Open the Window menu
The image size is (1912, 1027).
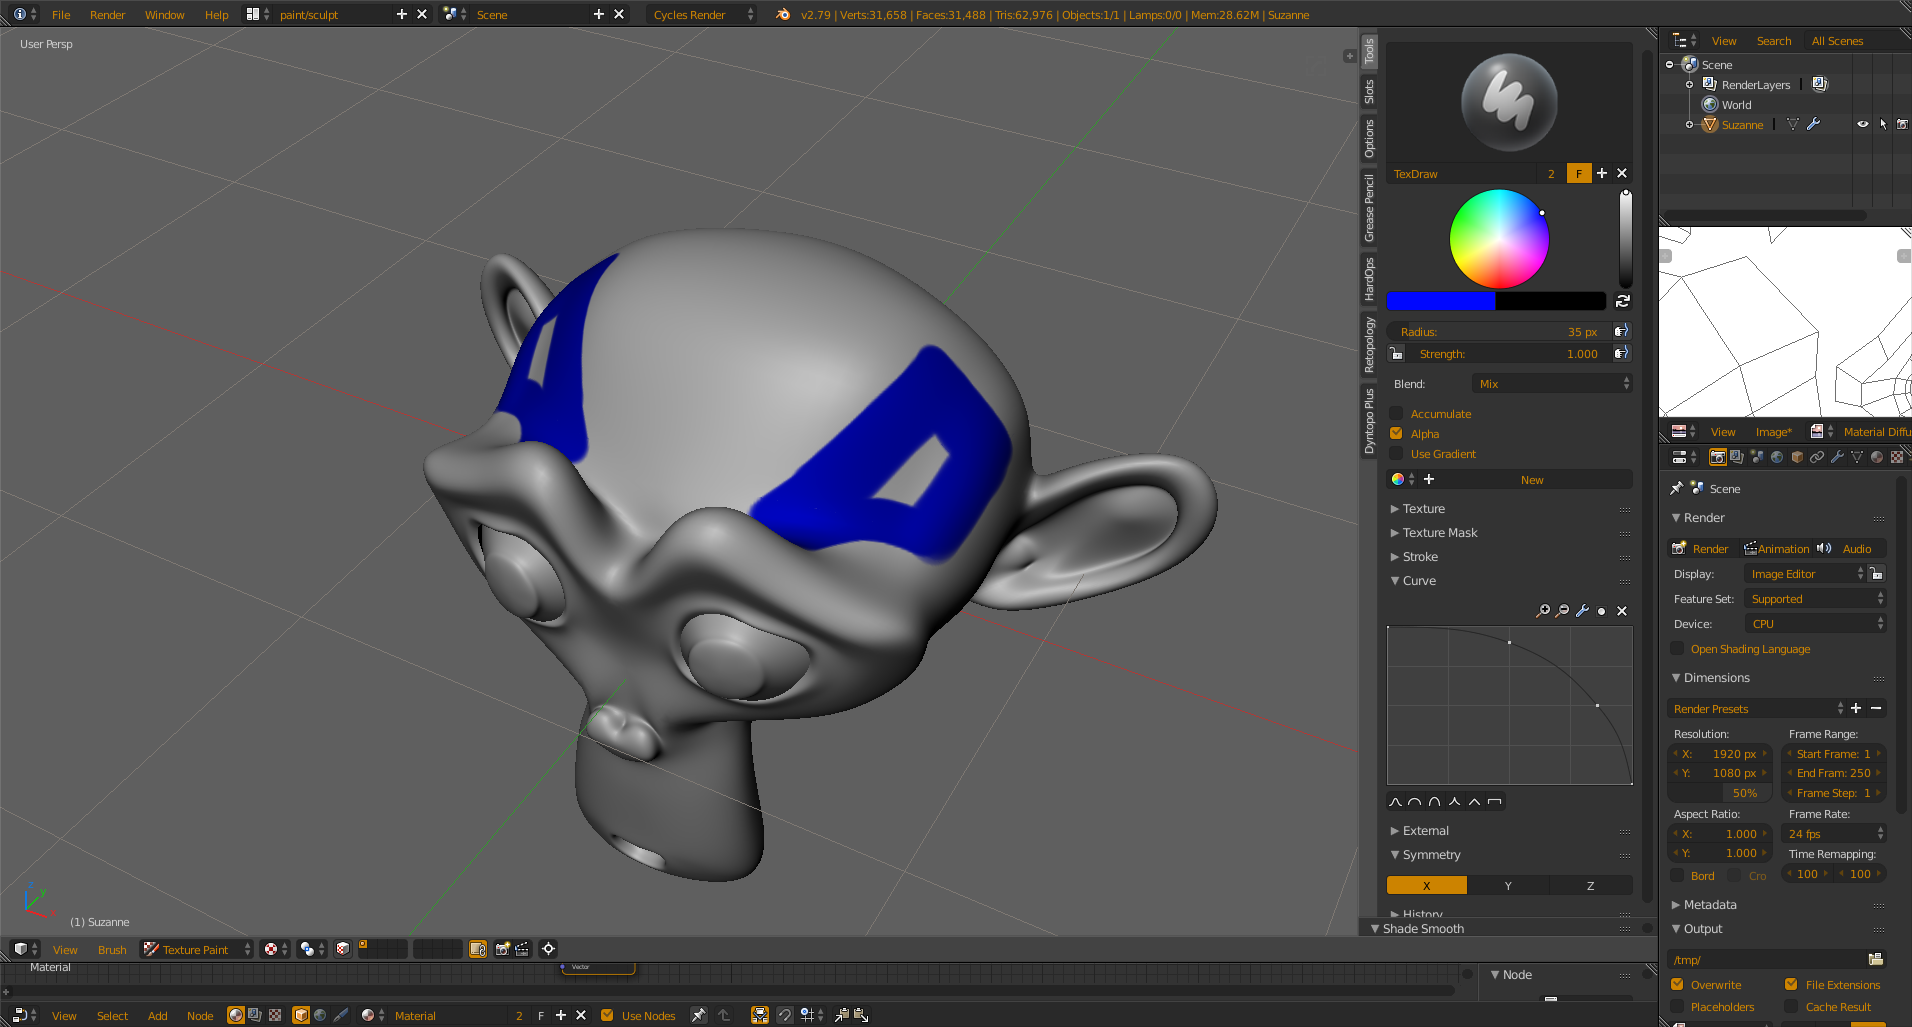164,15
